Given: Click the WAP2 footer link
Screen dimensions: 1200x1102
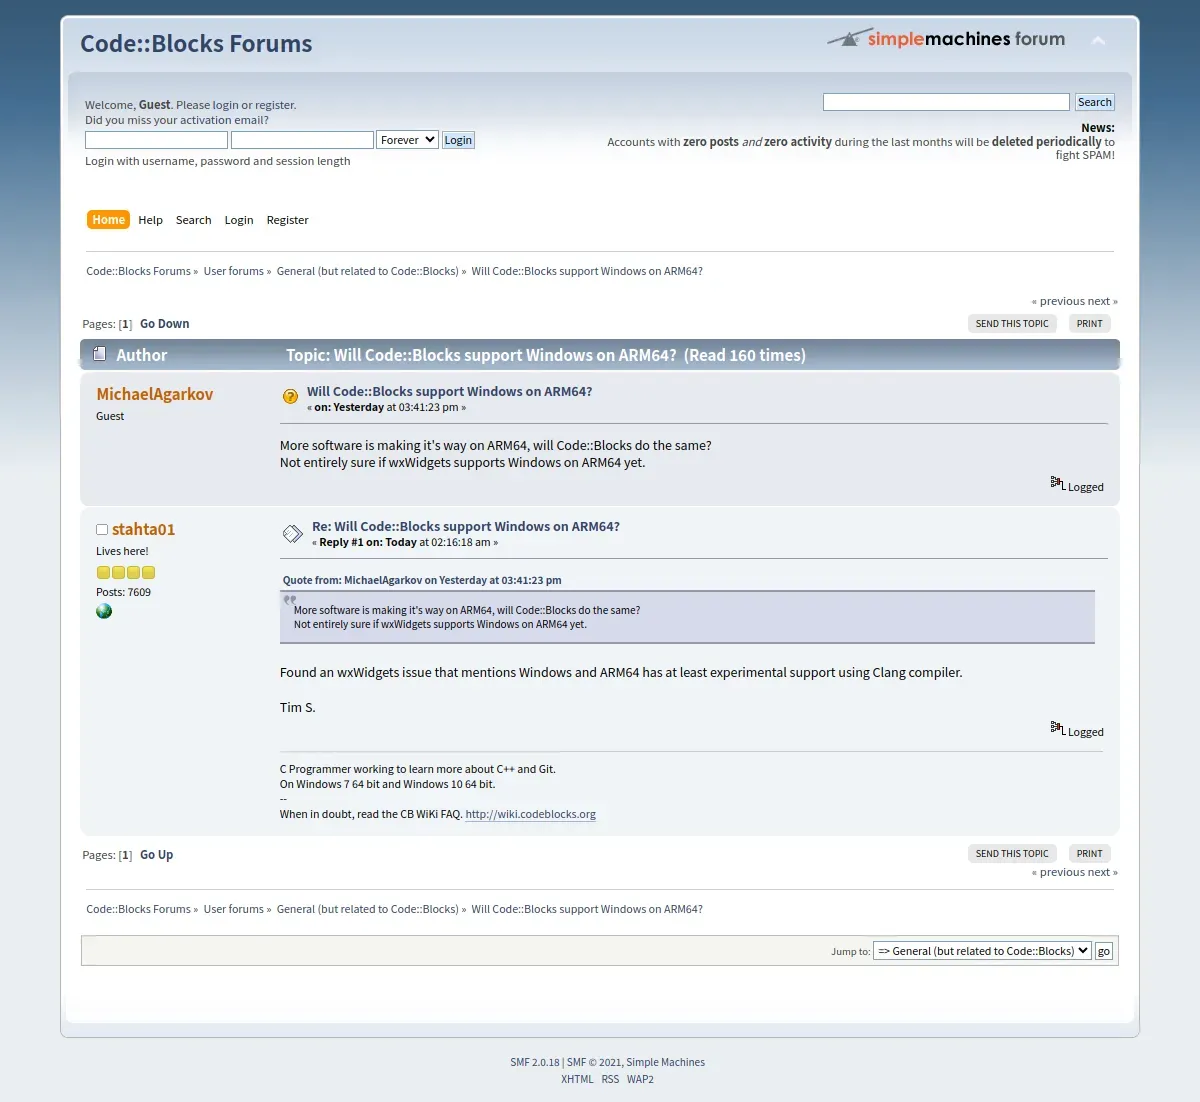Looking at the screenshot, I should point(640,1079).
